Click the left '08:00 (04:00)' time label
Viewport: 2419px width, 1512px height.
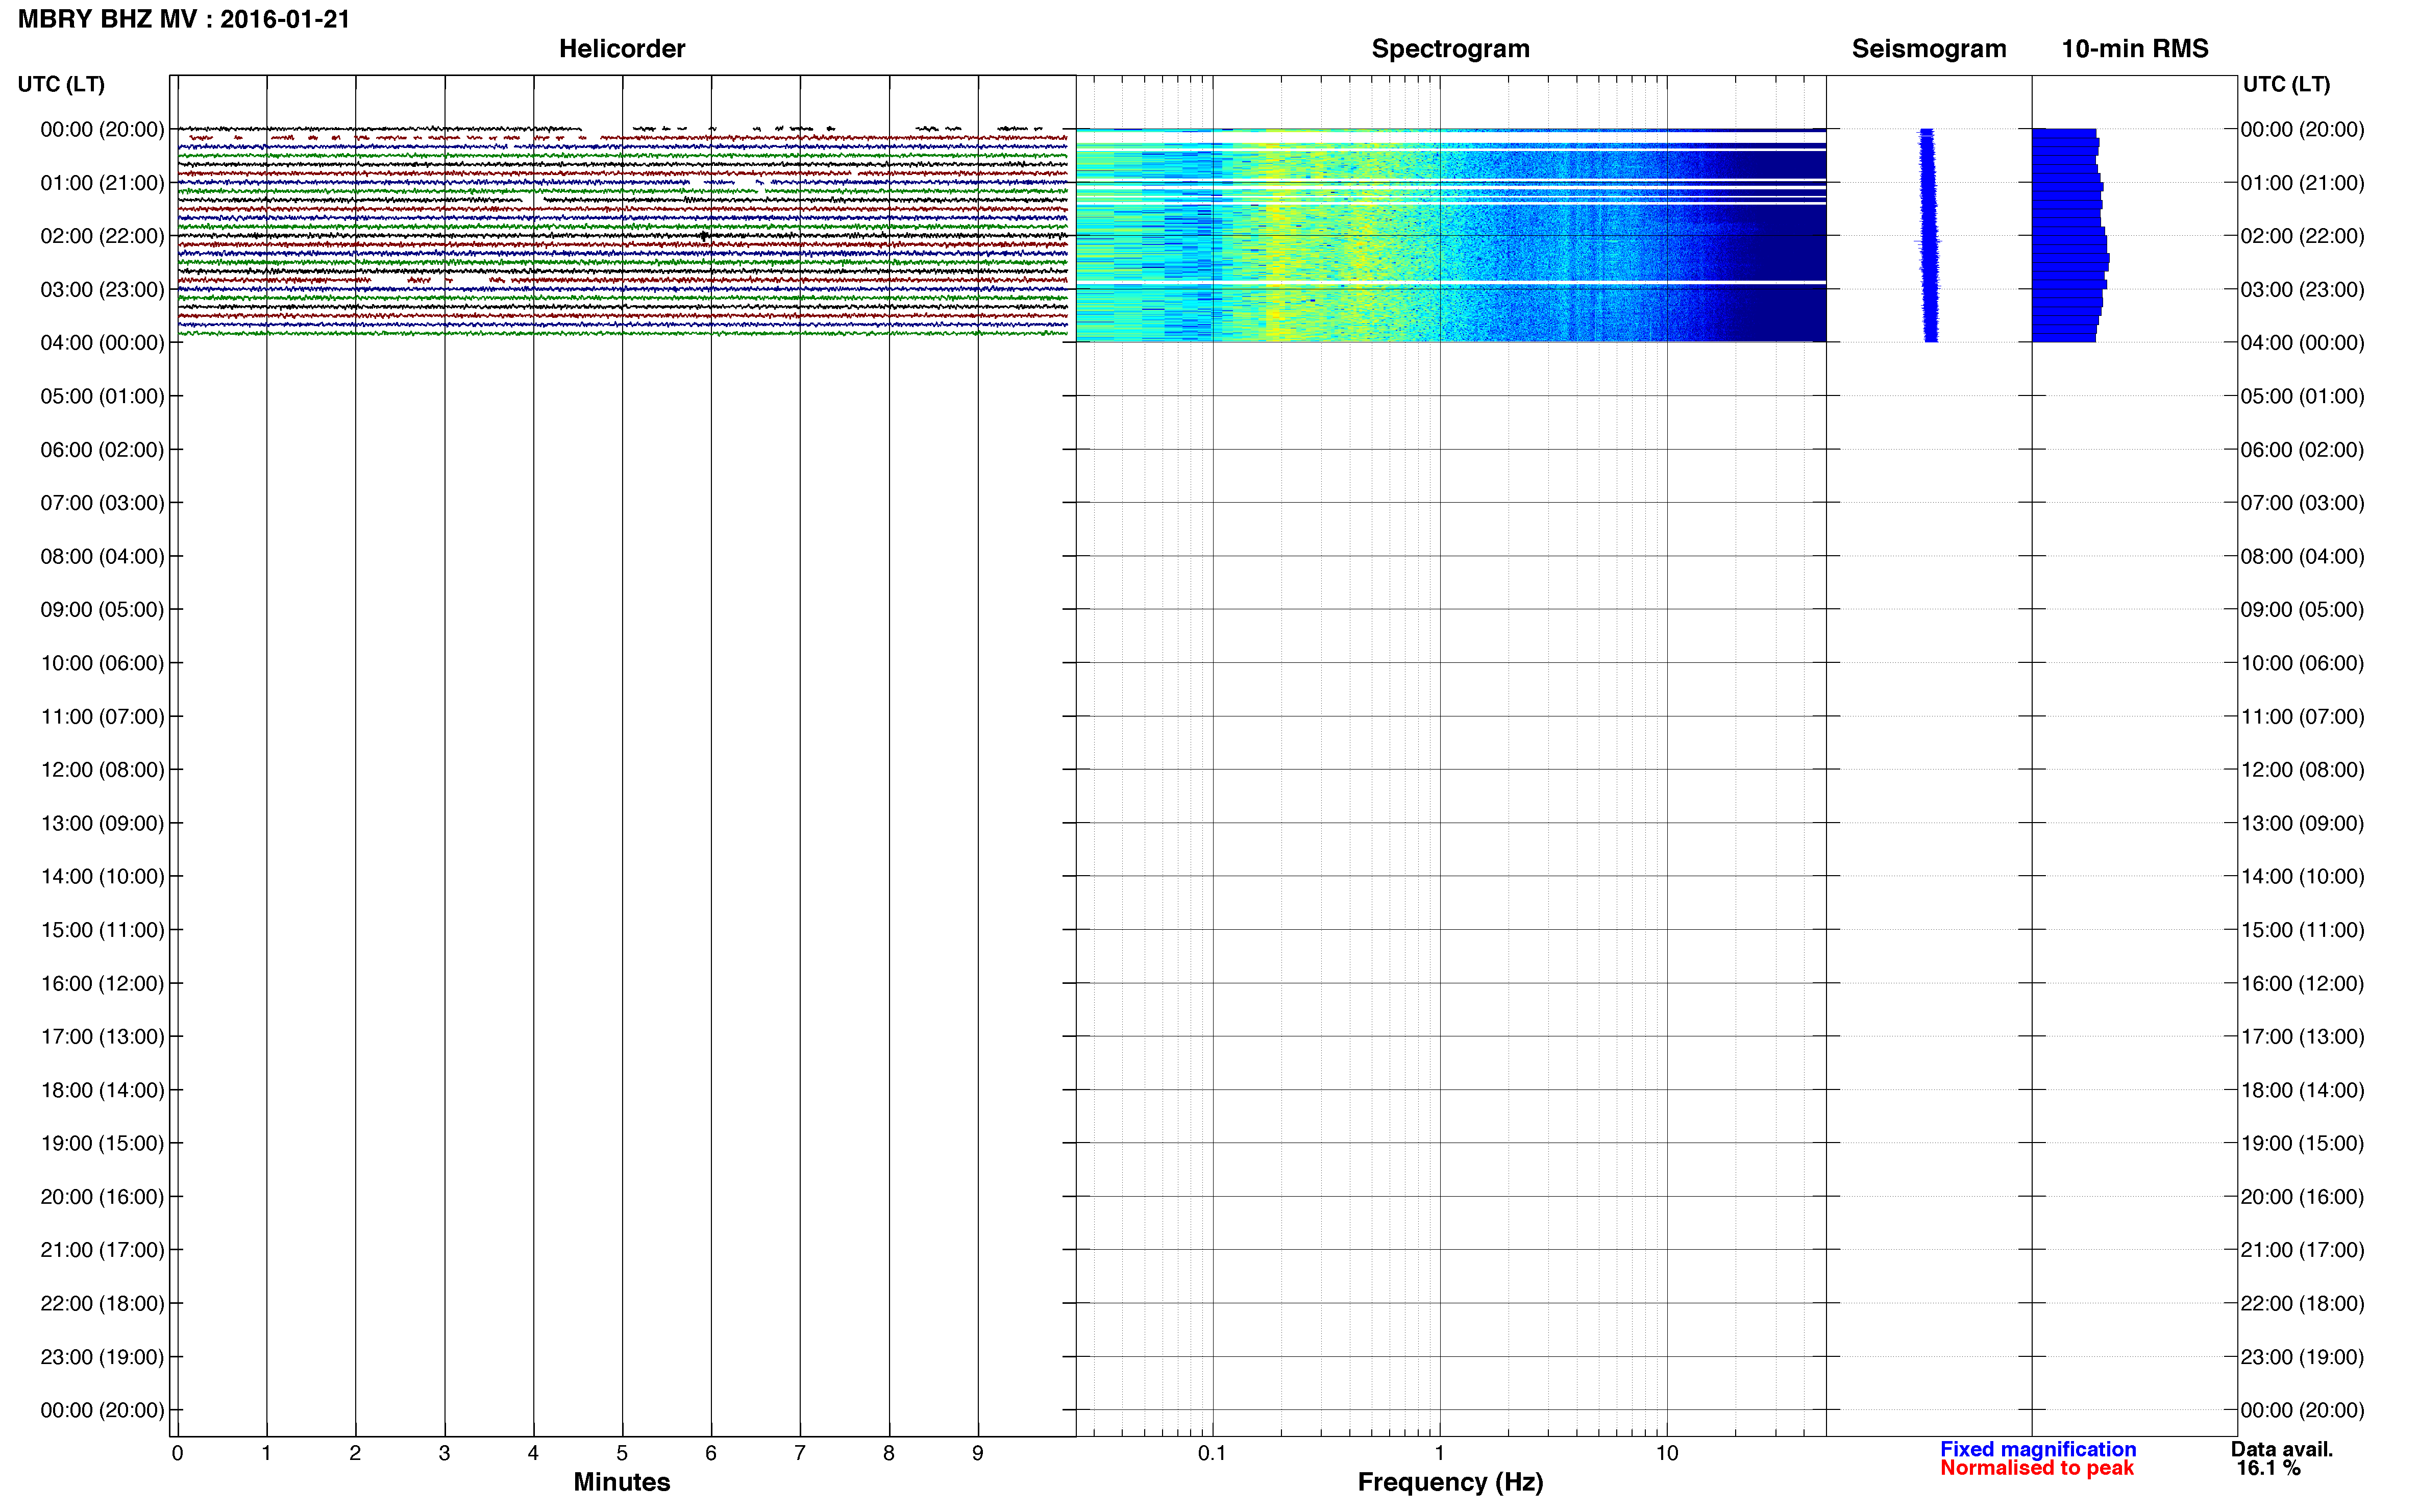click(102, 556)
